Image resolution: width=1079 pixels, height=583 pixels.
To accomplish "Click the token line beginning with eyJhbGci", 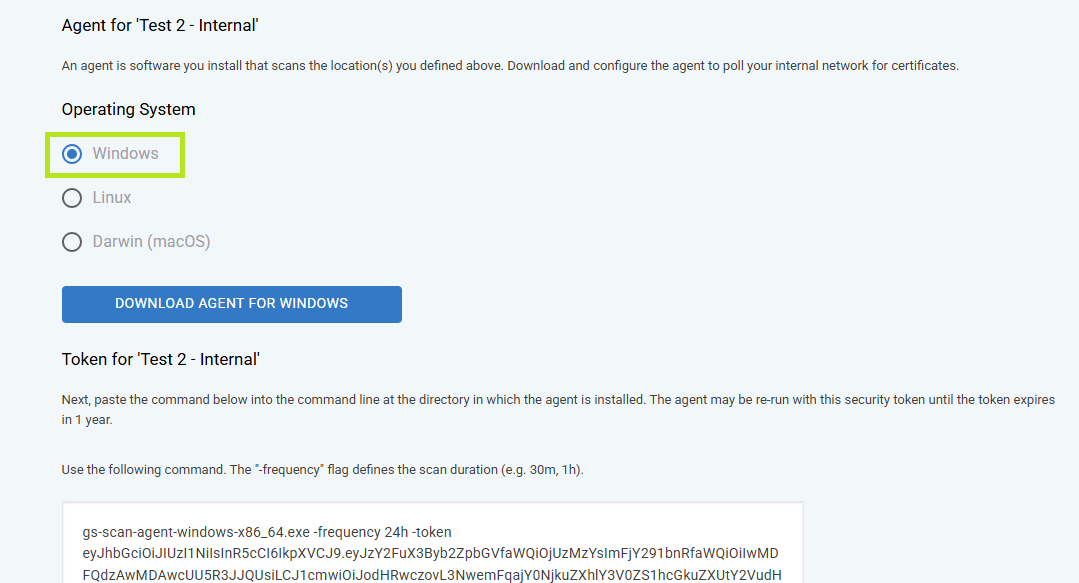I will click(430, 553).
